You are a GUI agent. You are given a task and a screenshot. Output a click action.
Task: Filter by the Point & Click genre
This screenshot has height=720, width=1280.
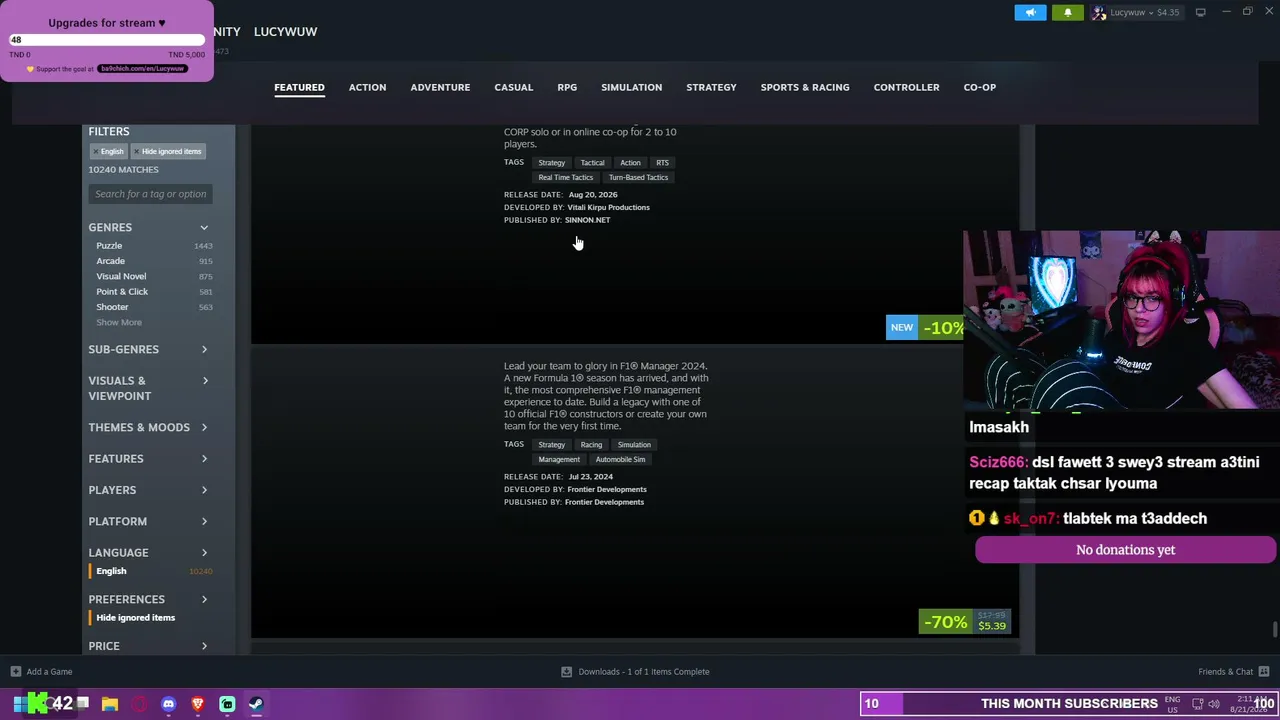[122, 292]
